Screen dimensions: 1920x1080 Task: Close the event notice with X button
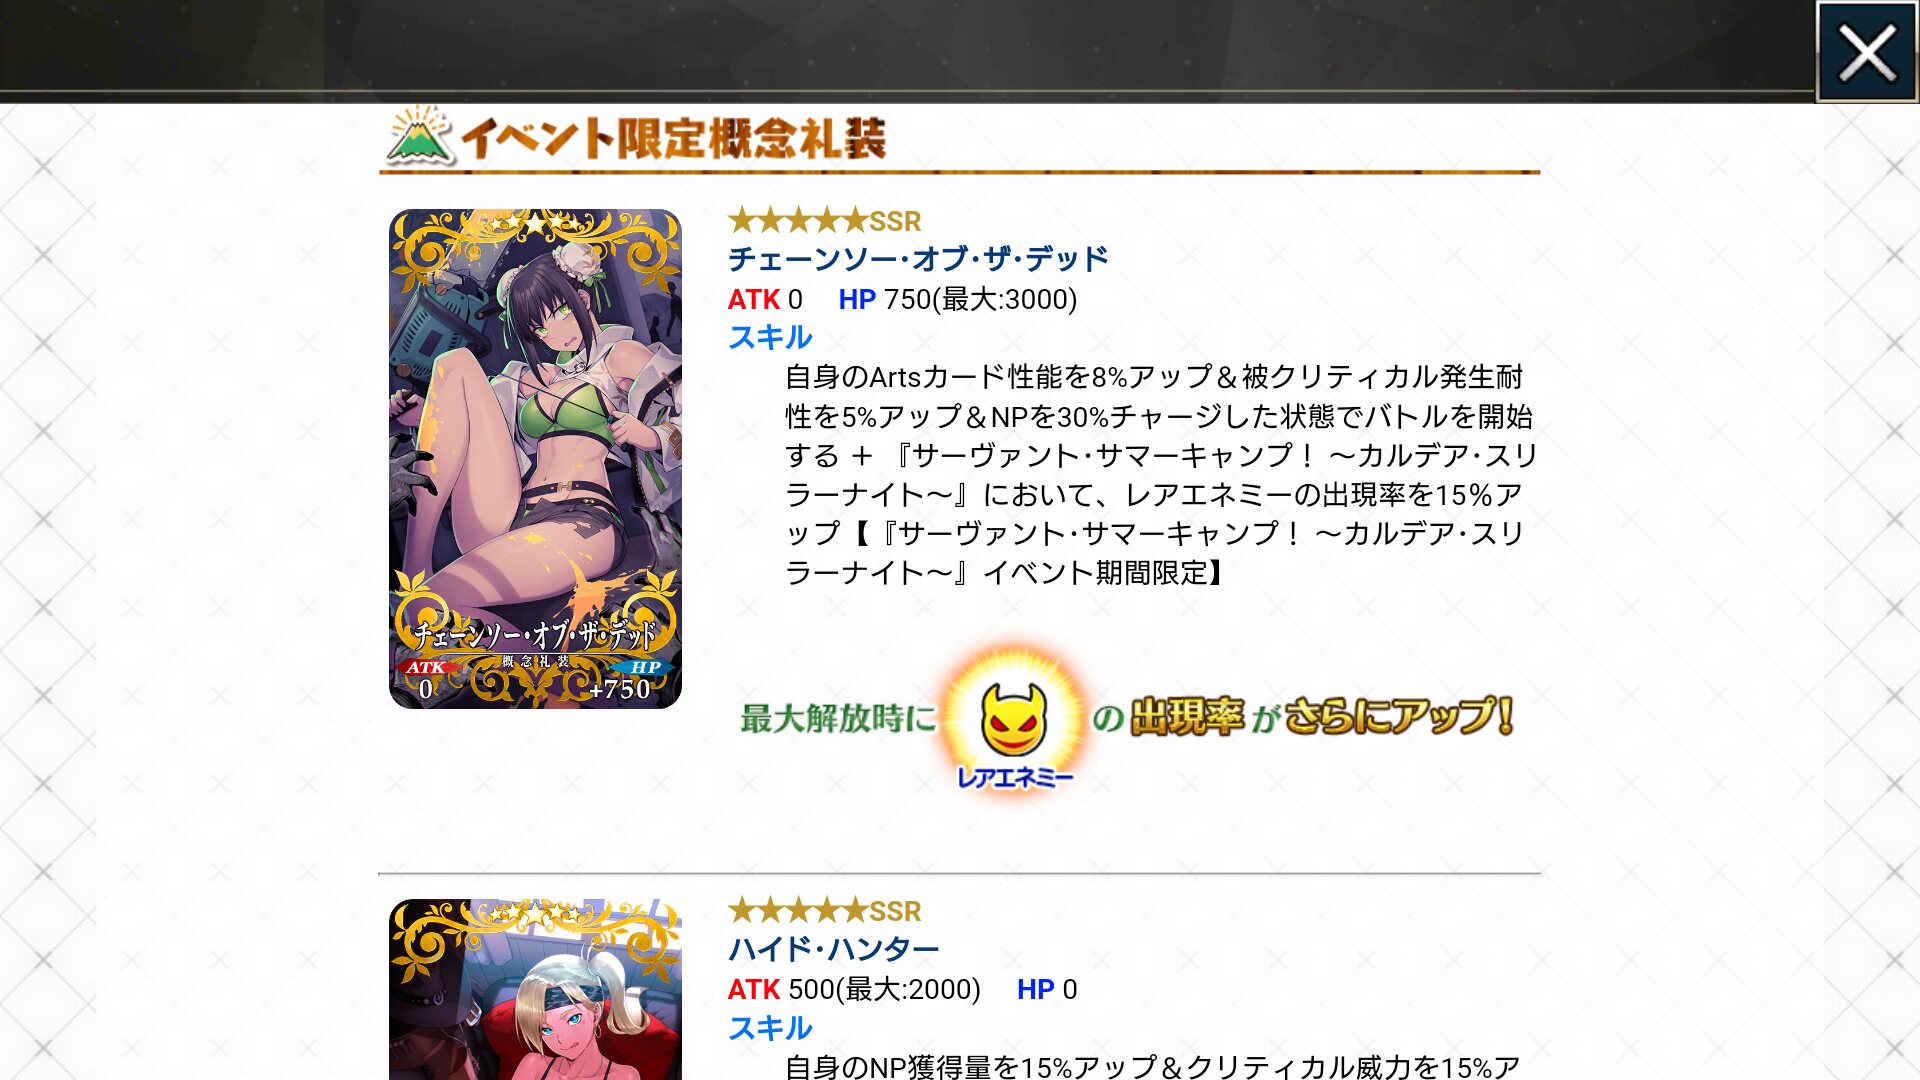[x=1867, y=52]
